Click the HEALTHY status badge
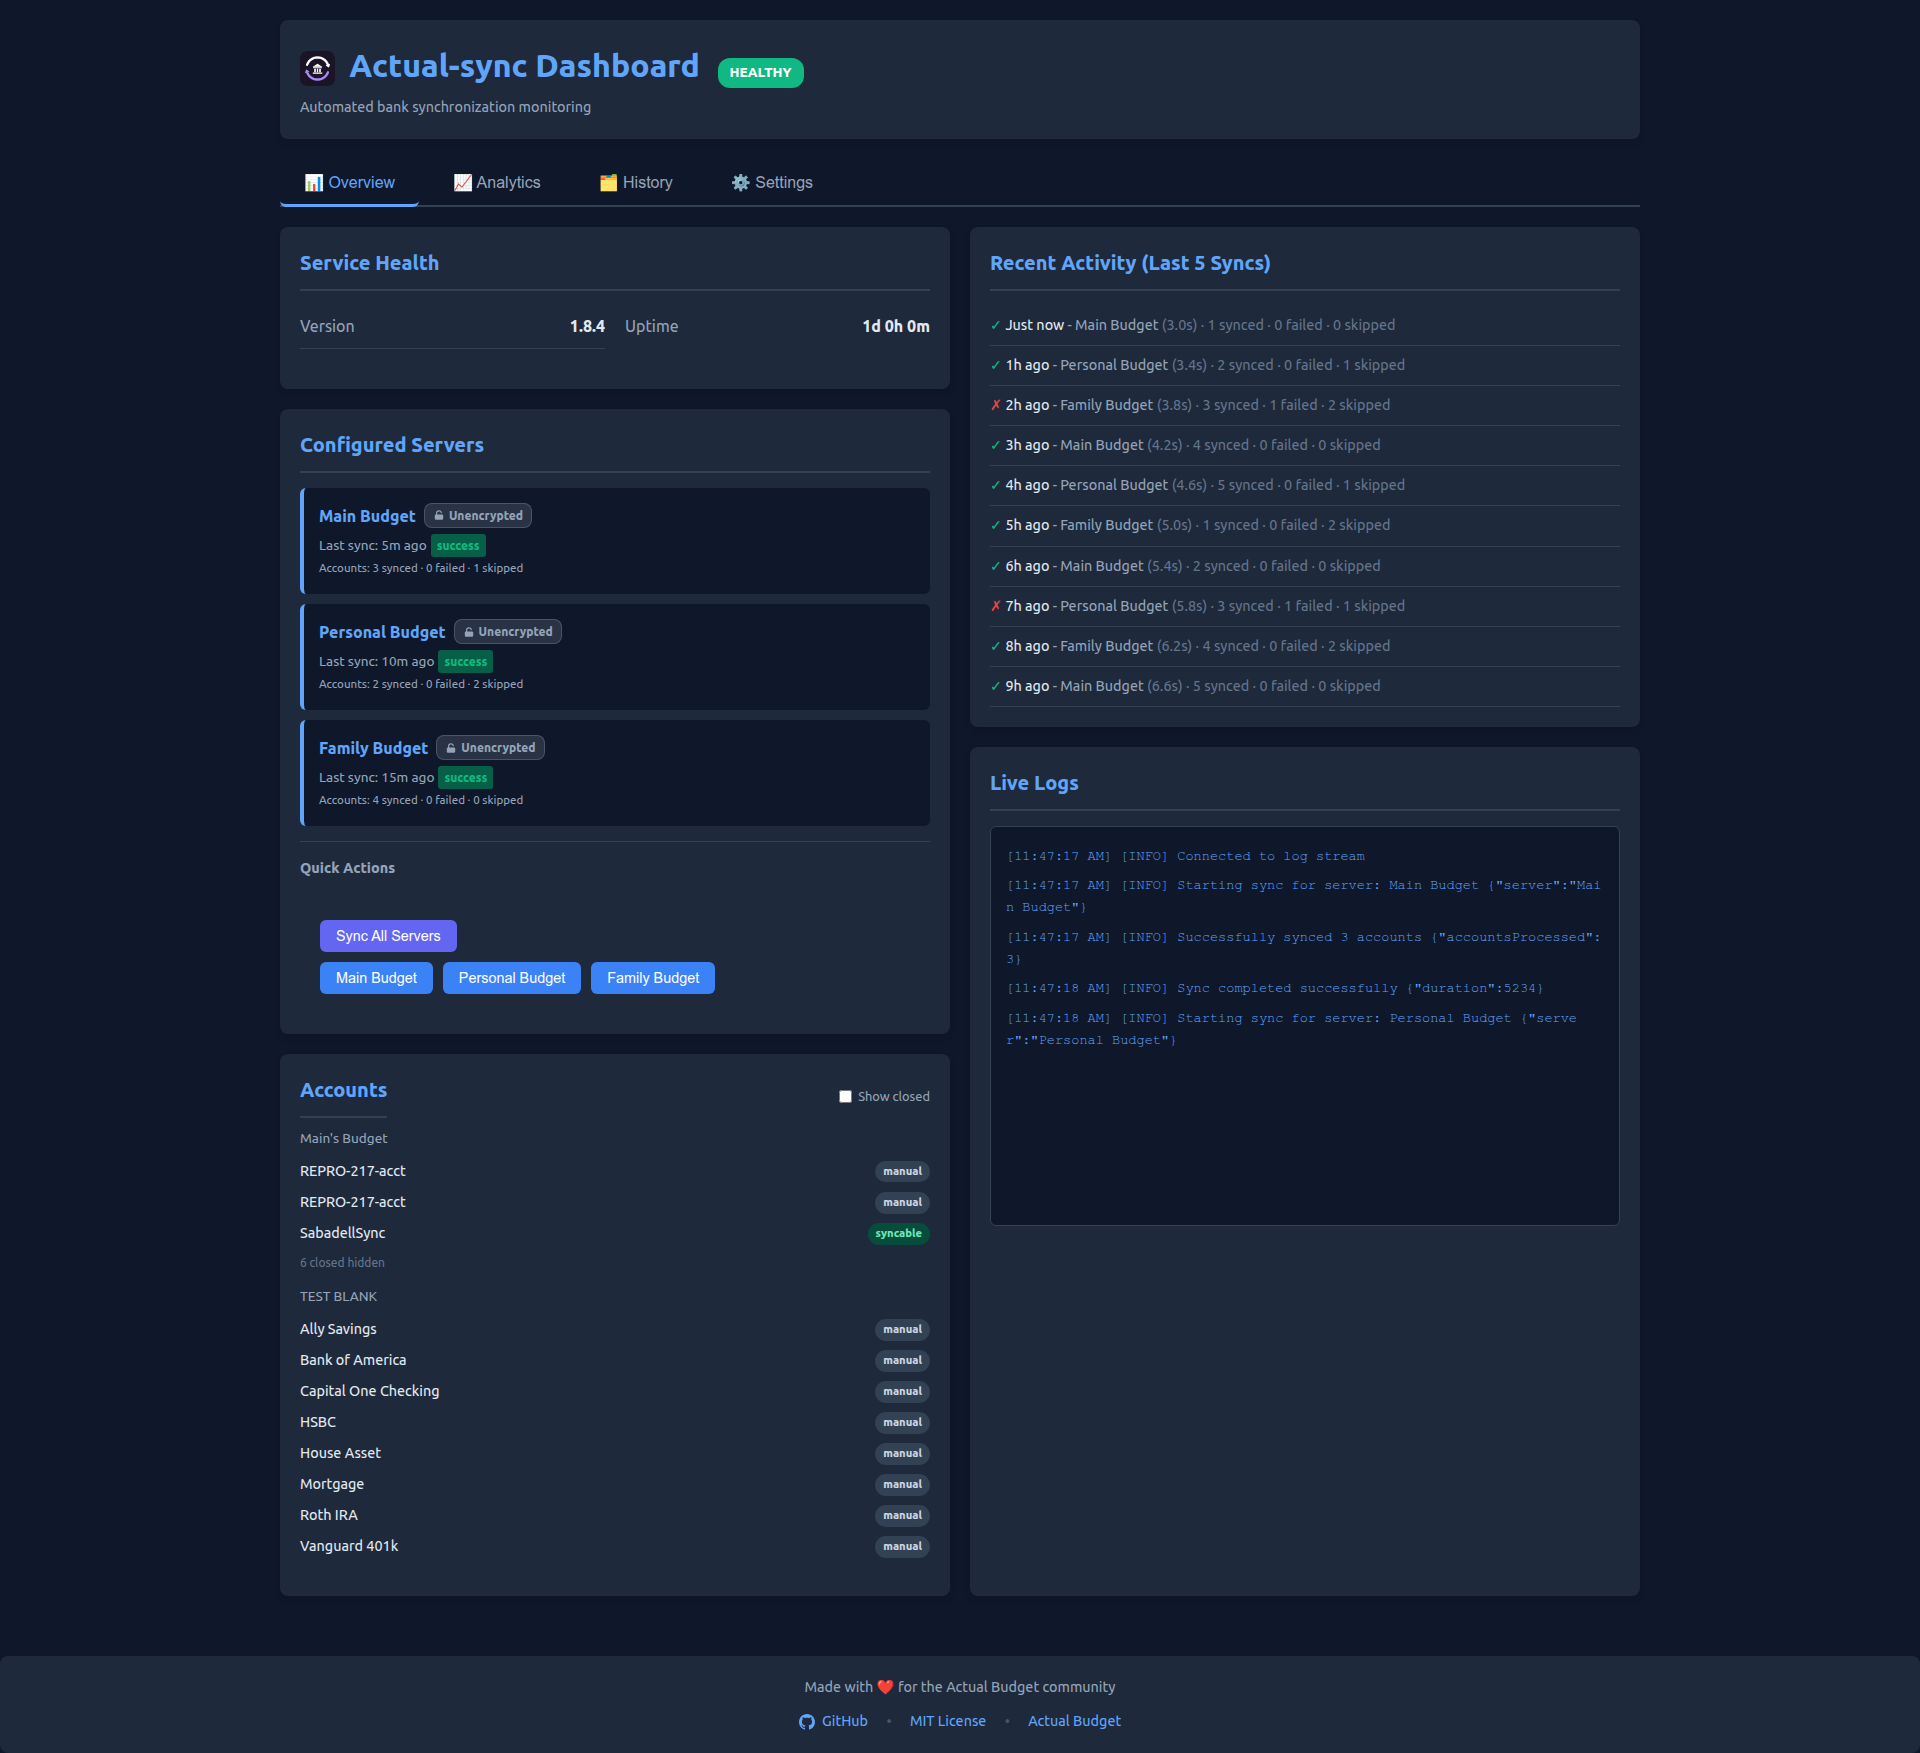 coord(760,73)
